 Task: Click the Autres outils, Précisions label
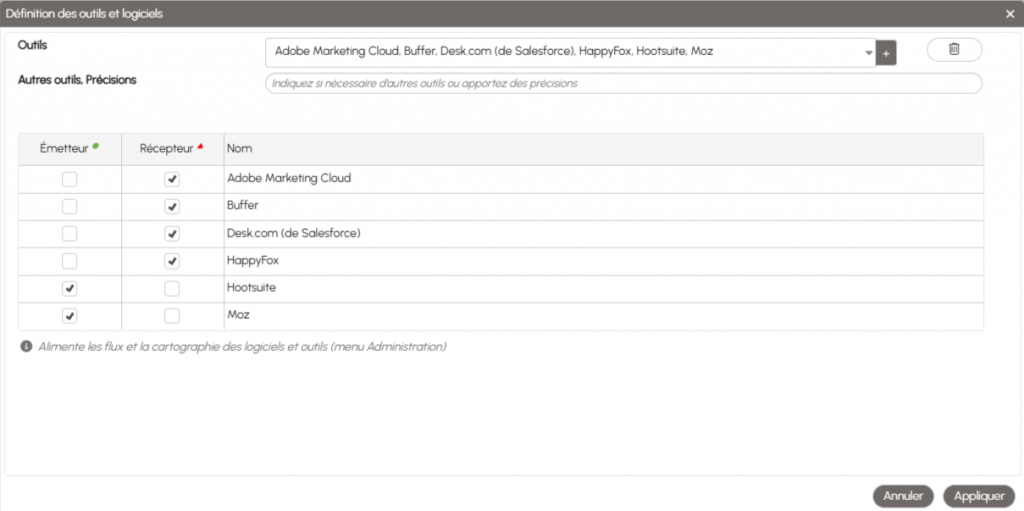point(77,80)
